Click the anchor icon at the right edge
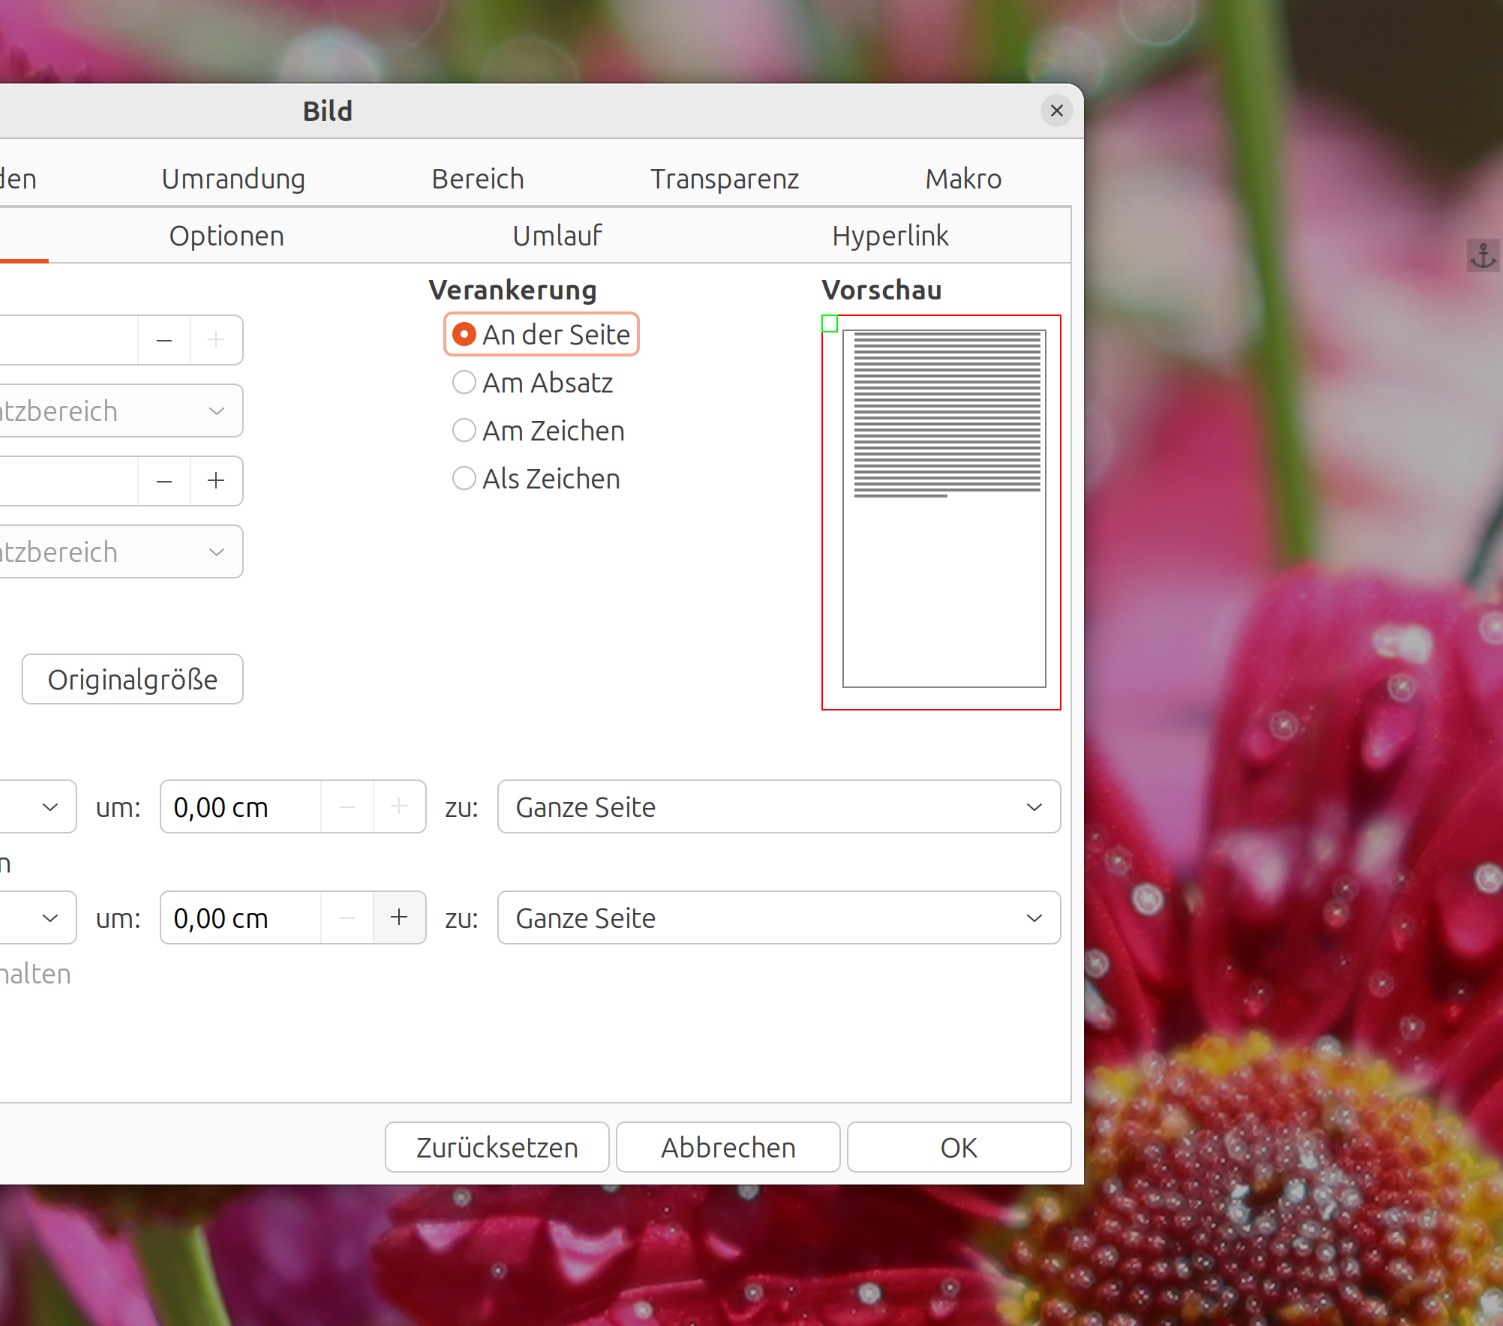Viewport: 1503px width, 1326px height. pyautogui.click(x=1483, y=256)
